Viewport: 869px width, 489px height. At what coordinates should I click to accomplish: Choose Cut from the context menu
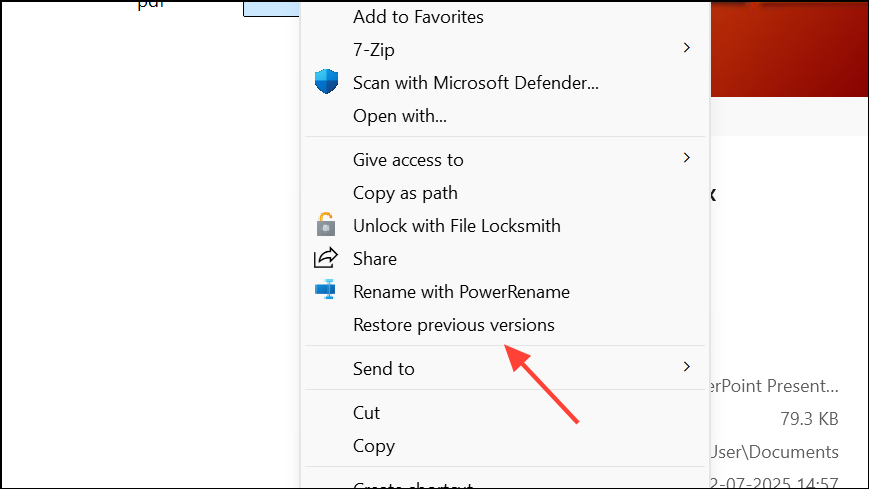(x=366, y=412)
